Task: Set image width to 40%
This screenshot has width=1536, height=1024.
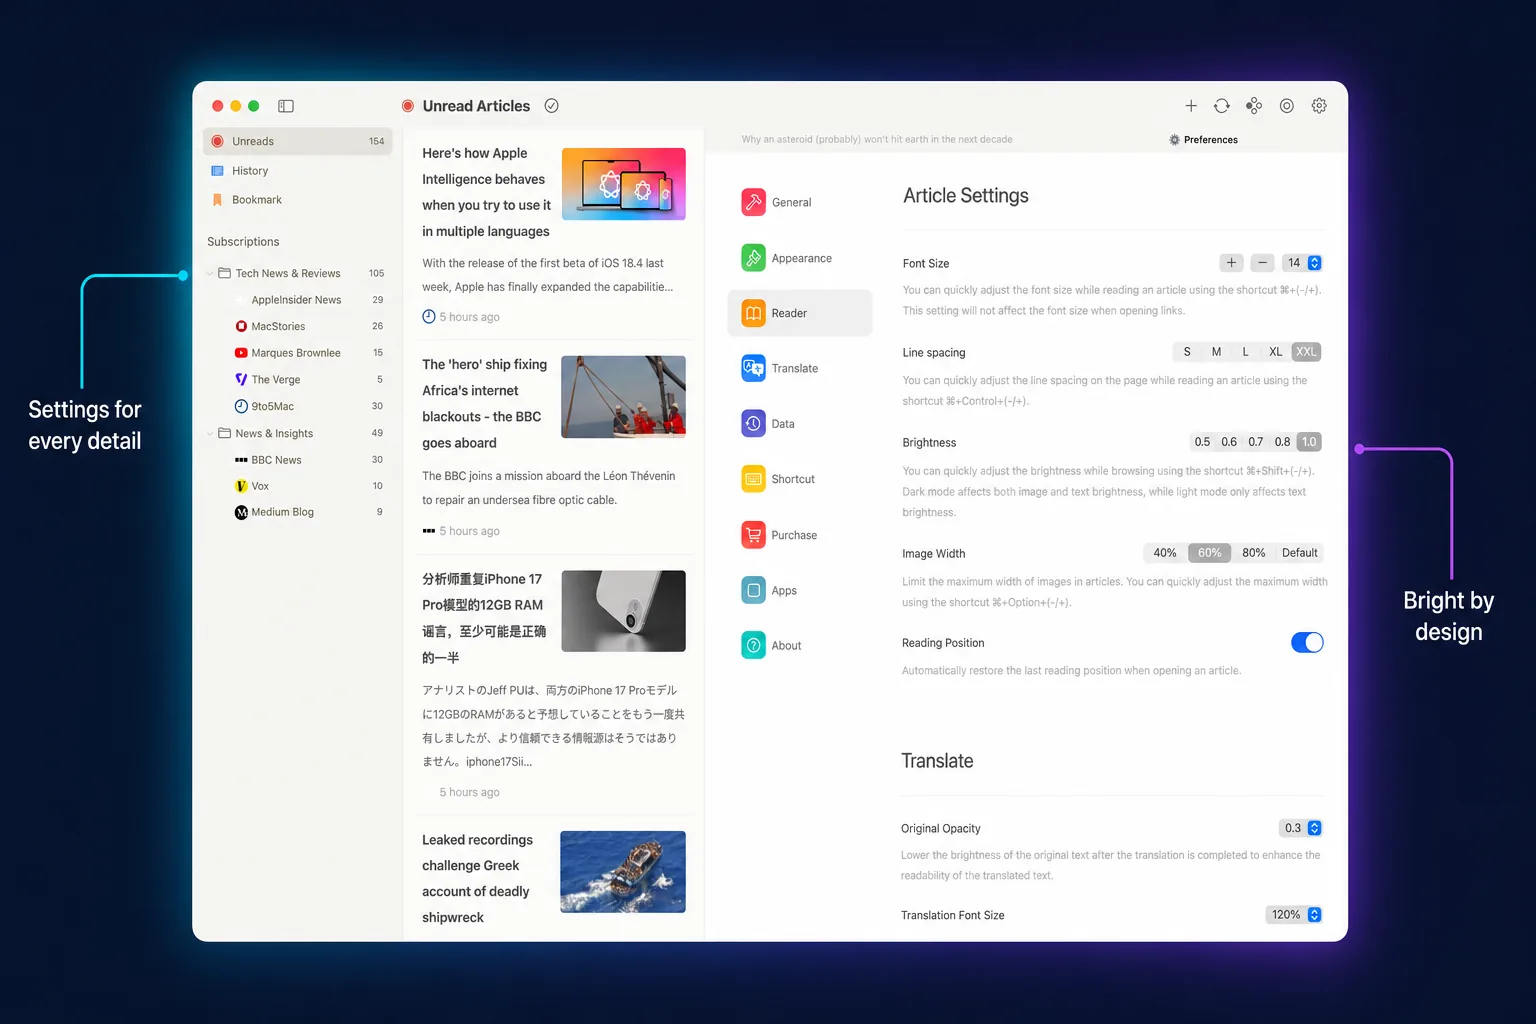Action: click(1165, 553)
